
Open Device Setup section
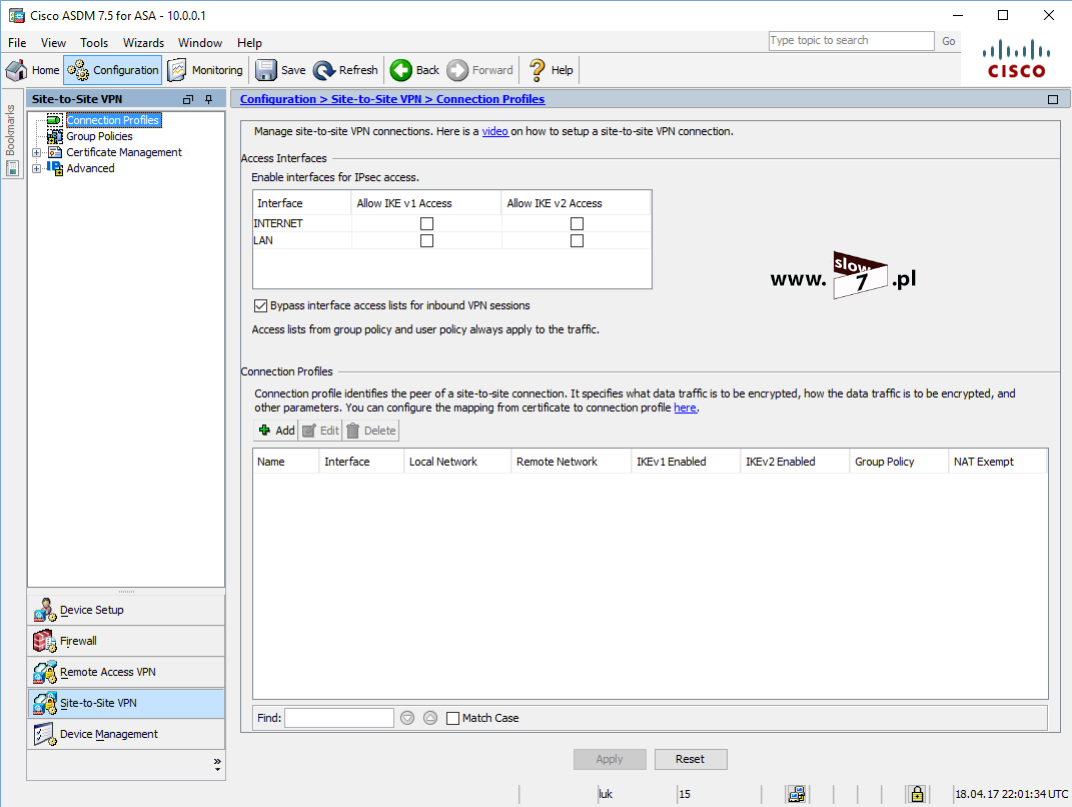pyautogui.click(x=126, y=610)
